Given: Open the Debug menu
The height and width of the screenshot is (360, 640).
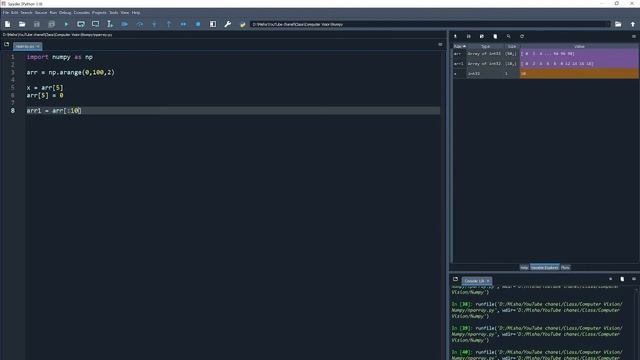Looking at the screenshot, I should (65, 13).
